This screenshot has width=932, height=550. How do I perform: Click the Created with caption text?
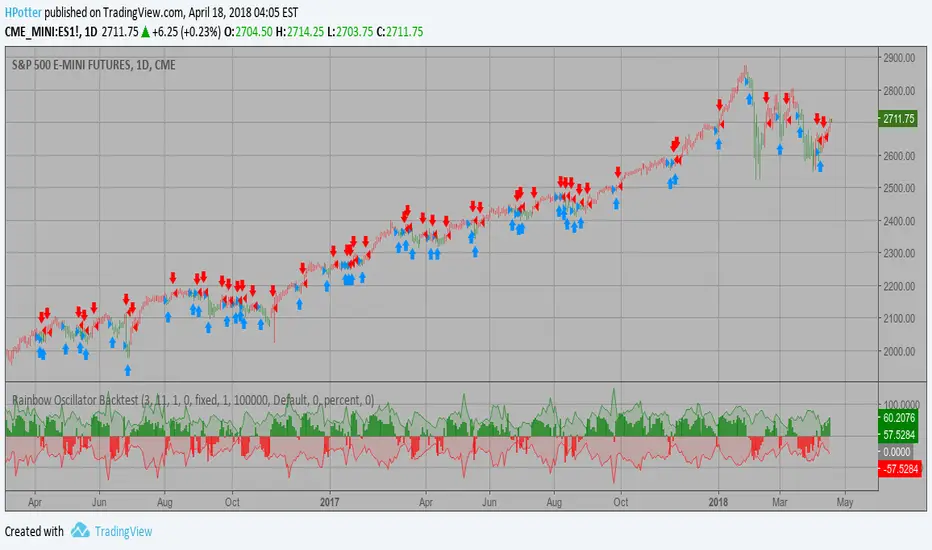34,532
